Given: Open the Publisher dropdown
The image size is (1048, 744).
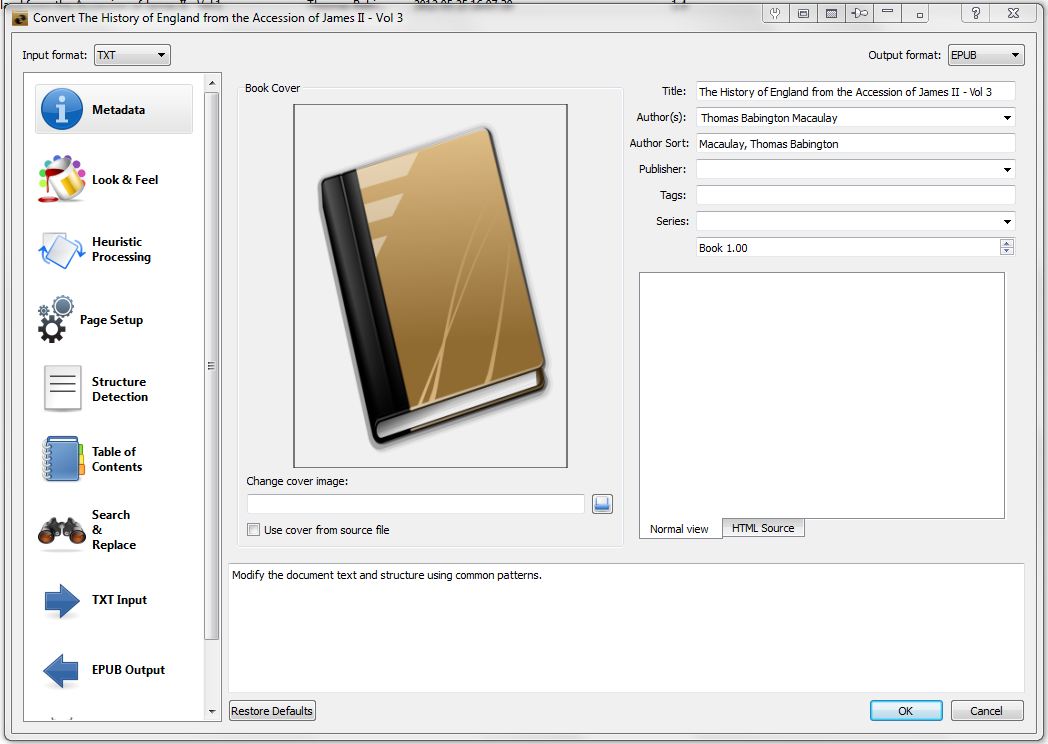Looking at the screenshot, I should point(1006,170).
